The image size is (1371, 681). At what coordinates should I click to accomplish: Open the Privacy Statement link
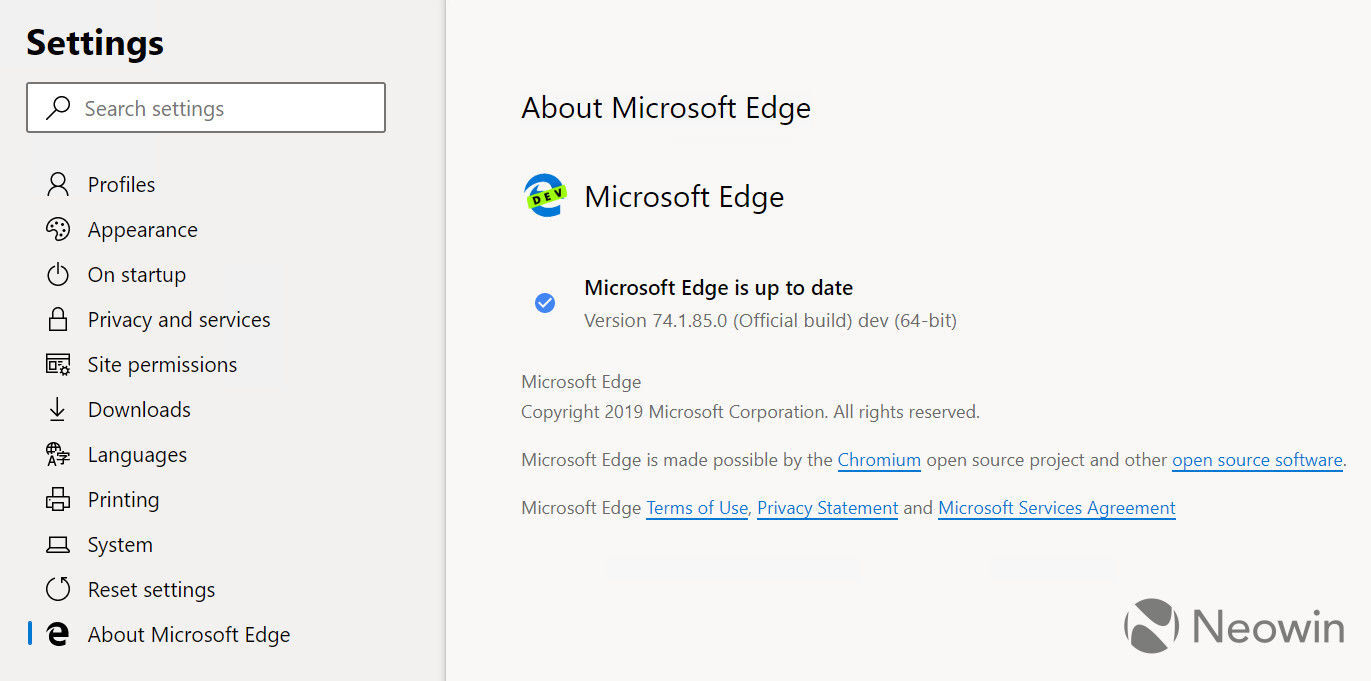click(x=827, y=507)
